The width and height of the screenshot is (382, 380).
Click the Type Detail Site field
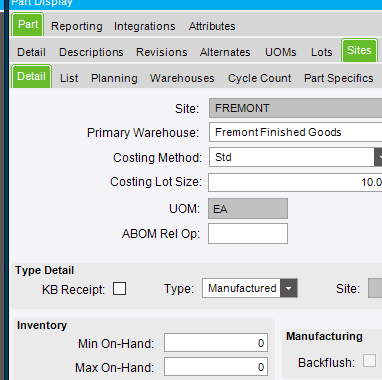pyautogui.click(x=375, y=288)
